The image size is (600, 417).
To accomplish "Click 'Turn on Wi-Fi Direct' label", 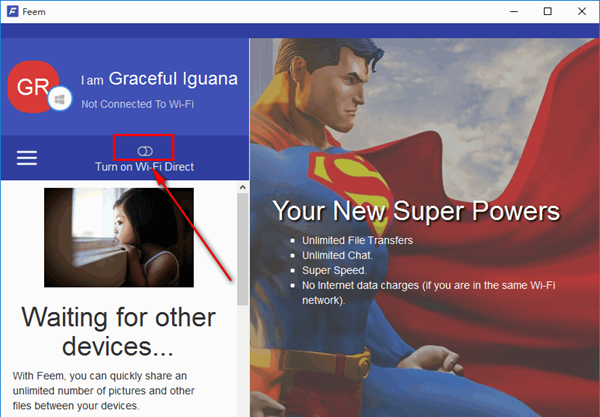I will 144,167.
